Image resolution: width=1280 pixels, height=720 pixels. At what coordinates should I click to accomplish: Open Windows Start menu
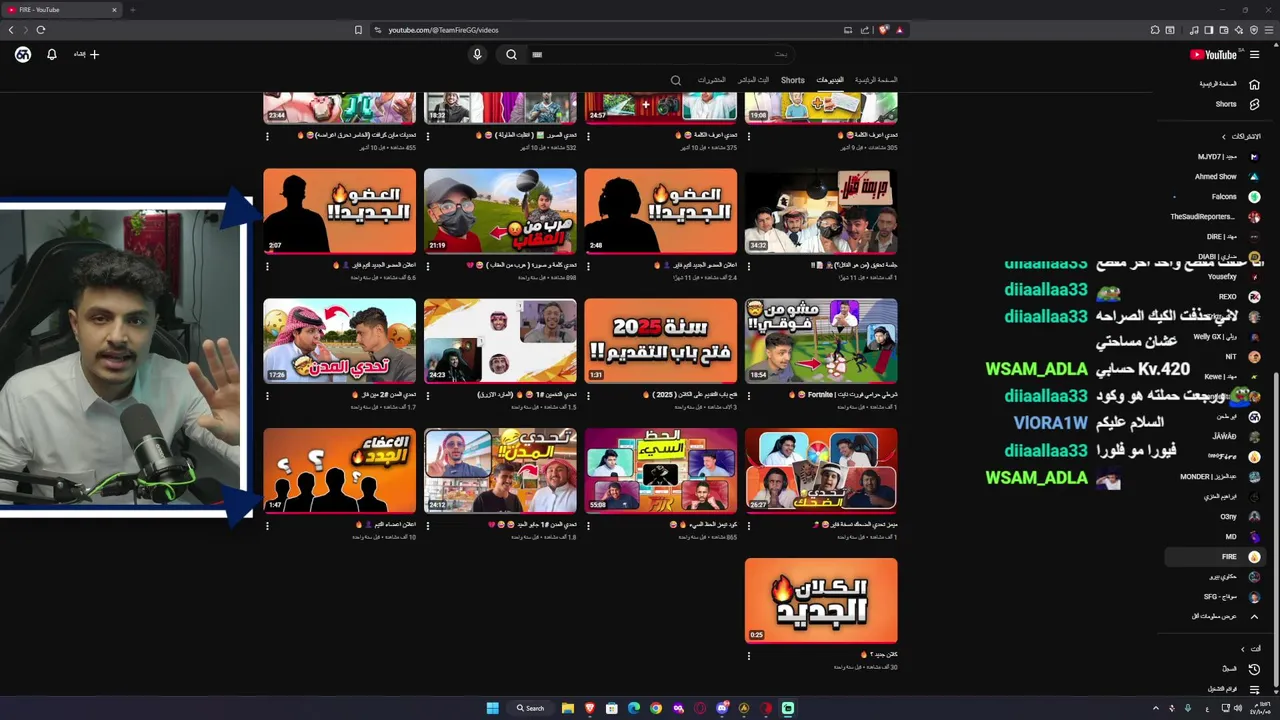[x=492, y=708]
